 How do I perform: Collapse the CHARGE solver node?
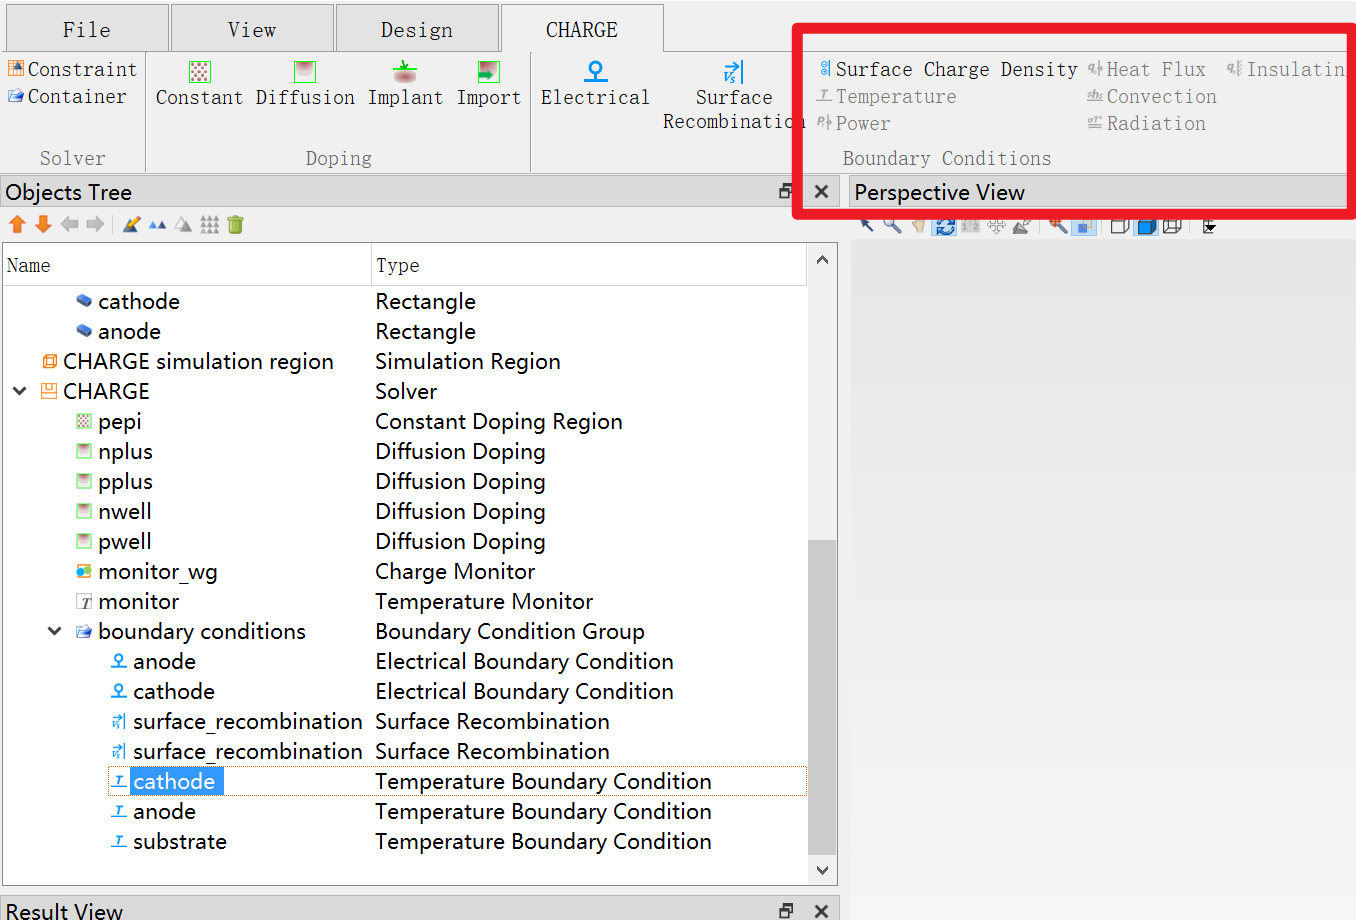[x=19, y=391]
